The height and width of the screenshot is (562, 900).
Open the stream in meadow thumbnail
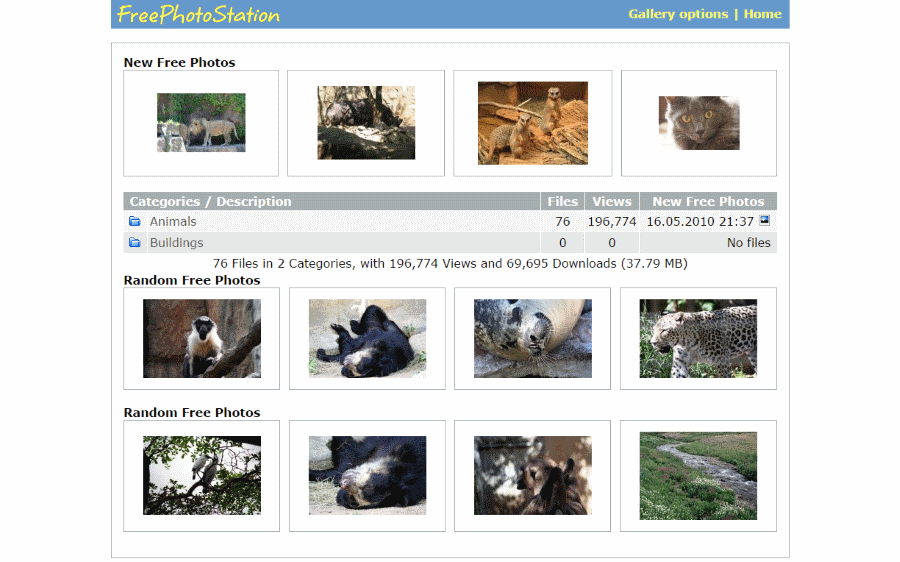[698, 476]
